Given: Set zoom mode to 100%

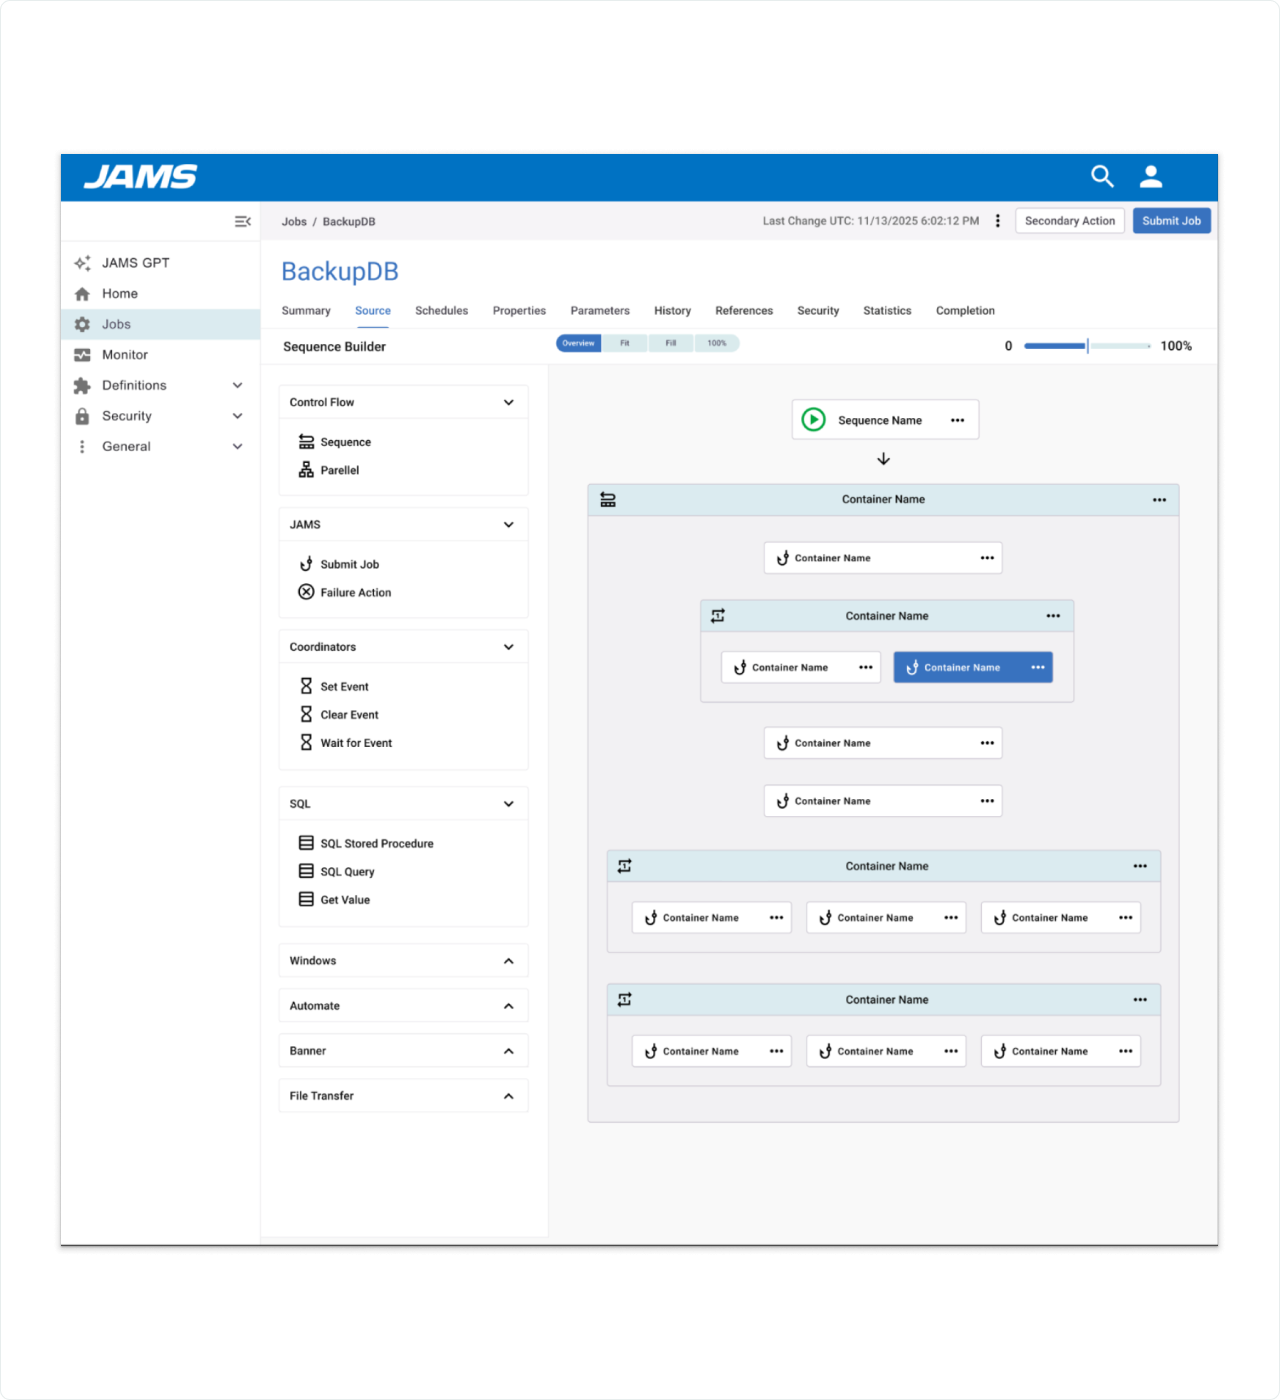Looking at the screenshot, I should click(x=717, y=343).
